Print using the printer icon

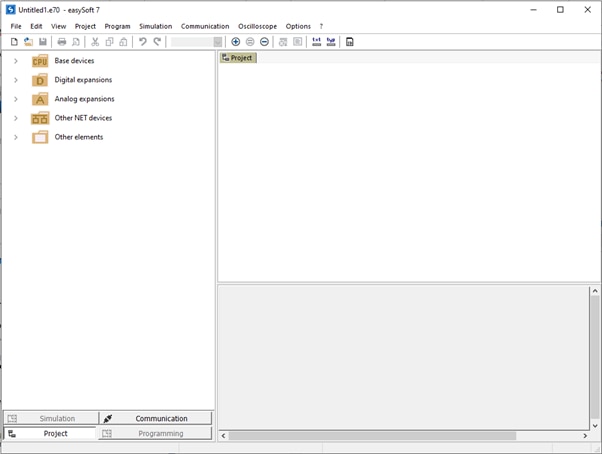[61, 42]
